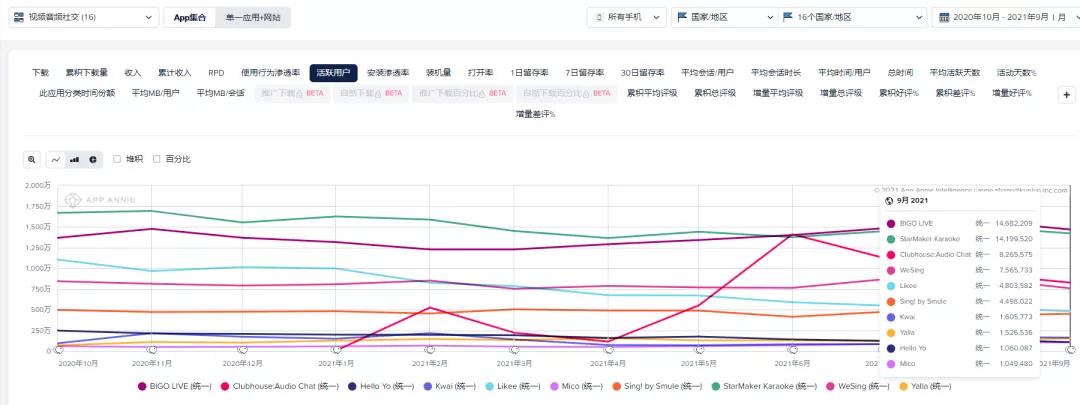Select the 增量差评% metric
Image resolution: width=1080 pixels, height=405 pixels.
tap(535, 114)
